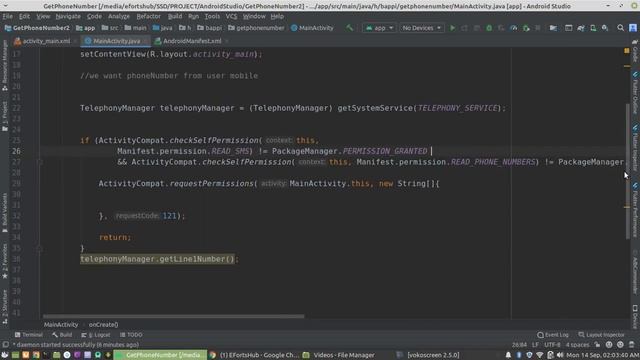Open the Resource Manager sidebar tab
The image size is (640, 360).
[x=5, y=66]
